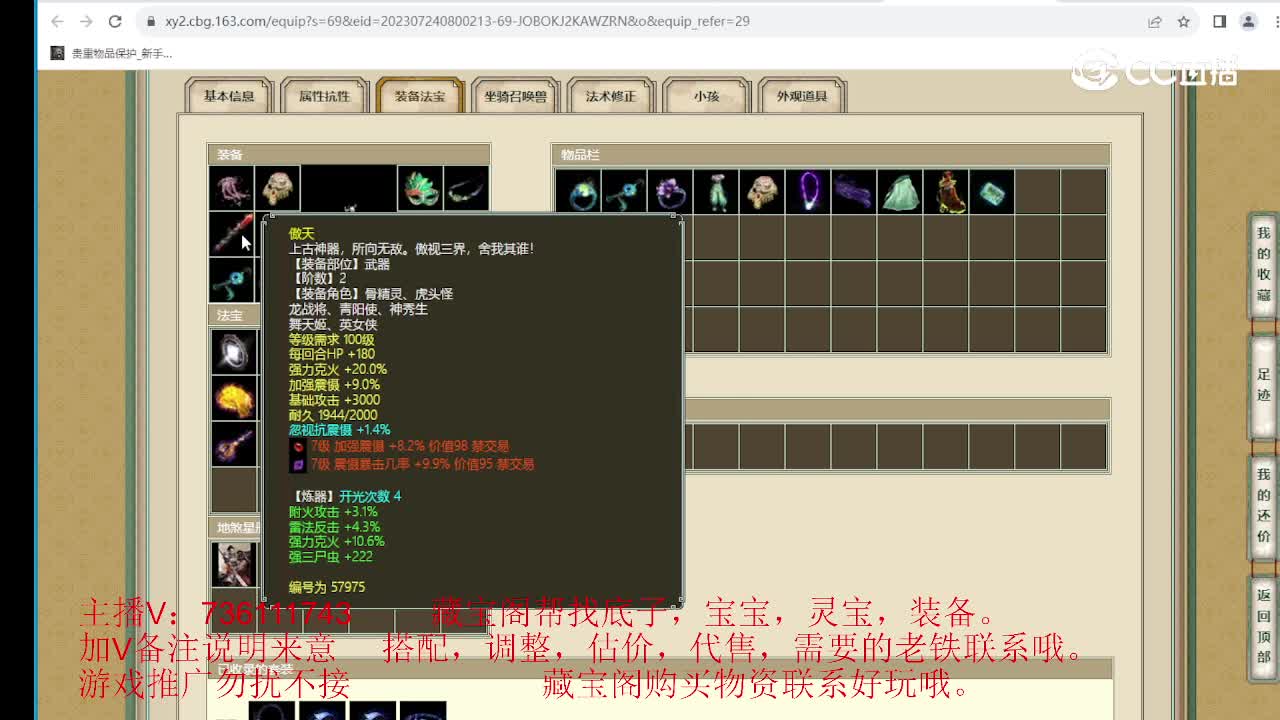Switch to the 属性抗性 tab
The image size is (1280, 720).
325,96
